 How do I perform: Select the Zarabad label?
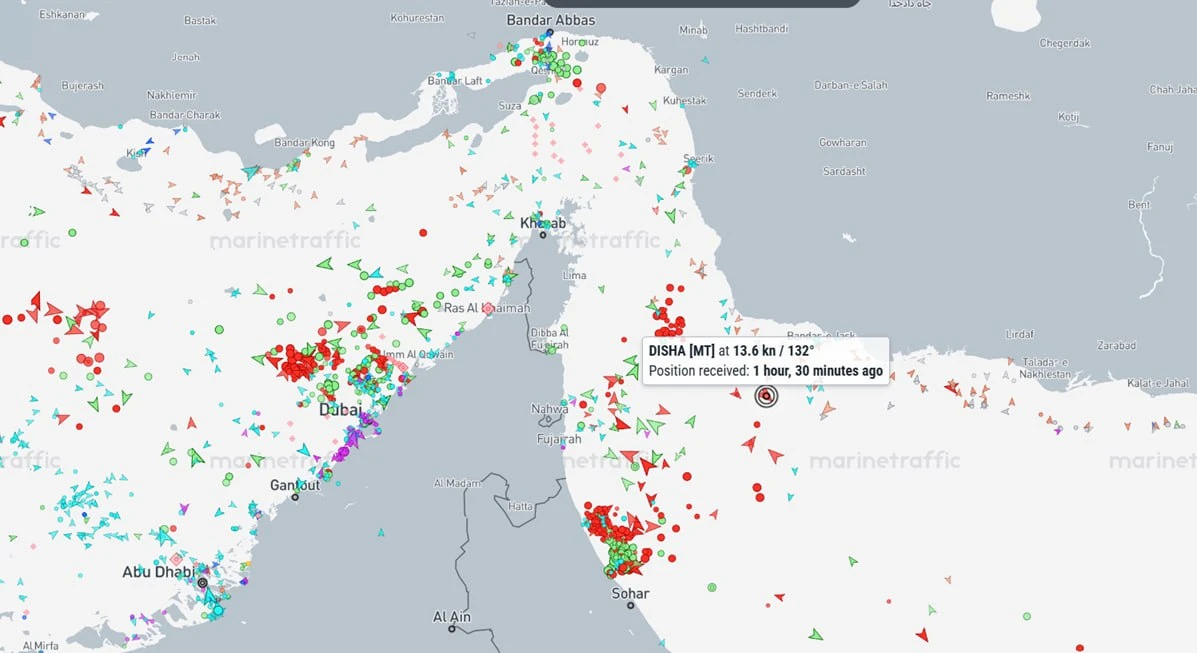pyautogui.click(x=1117, y=346)
